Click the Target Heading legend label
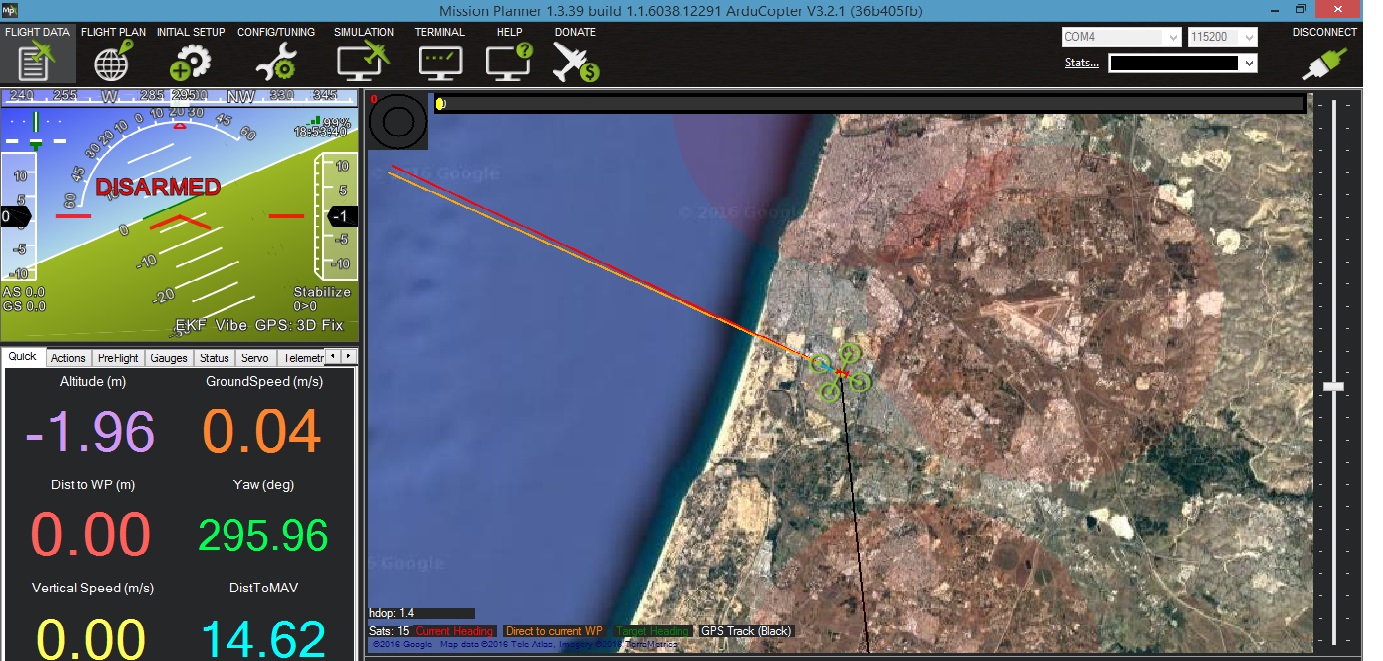This screenshot has width=1383, height=661. [x=651, y=631]
